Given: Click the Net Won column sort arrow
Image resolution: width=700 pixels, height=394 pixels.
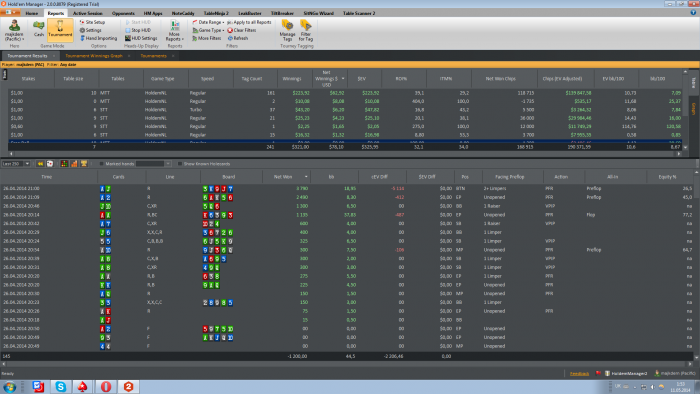Looking at the screenshot, I should pyautogui.click(x=306, y=177).
